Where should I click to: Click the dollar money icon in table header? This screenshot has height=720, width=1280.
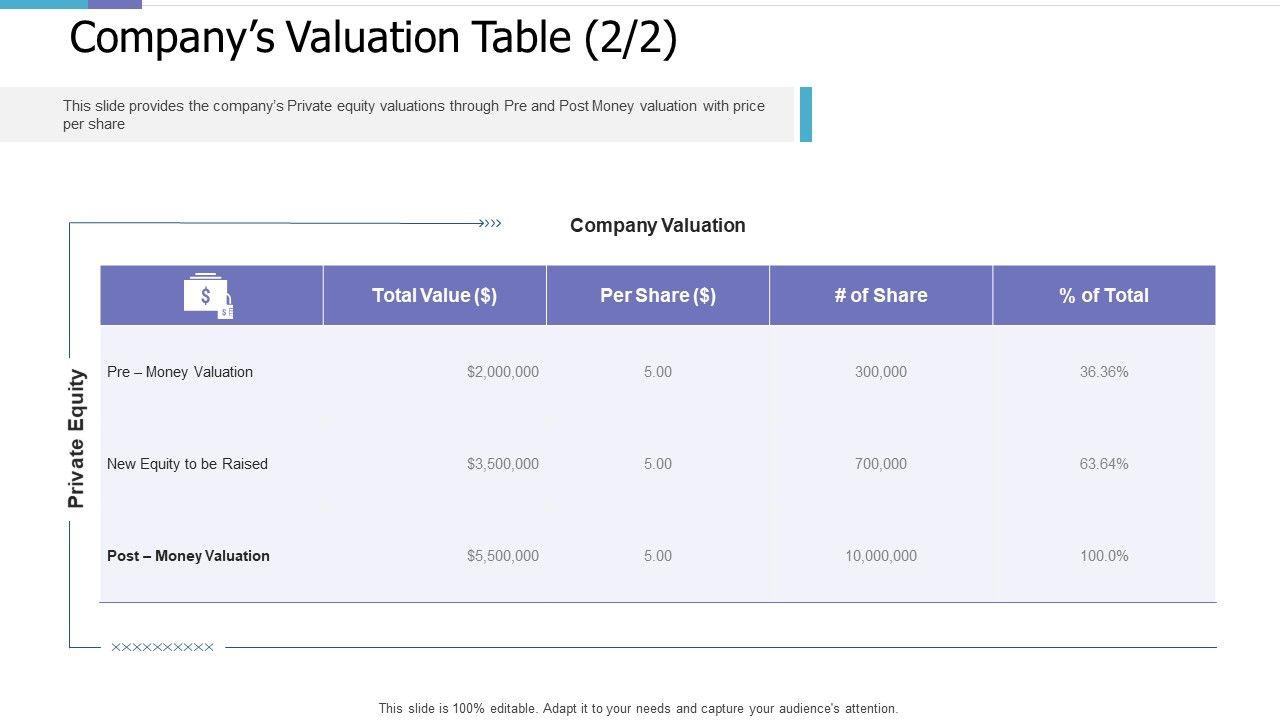click(x=208, y=296)
